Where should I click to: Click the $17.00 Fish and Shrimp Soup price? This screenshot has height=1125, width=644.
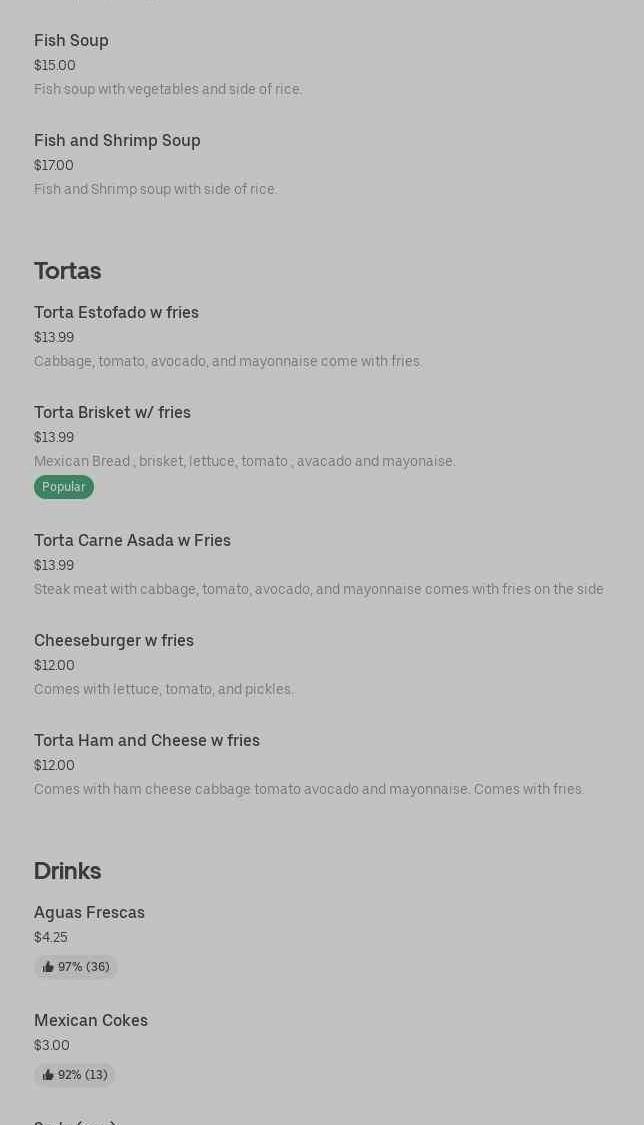54,165
